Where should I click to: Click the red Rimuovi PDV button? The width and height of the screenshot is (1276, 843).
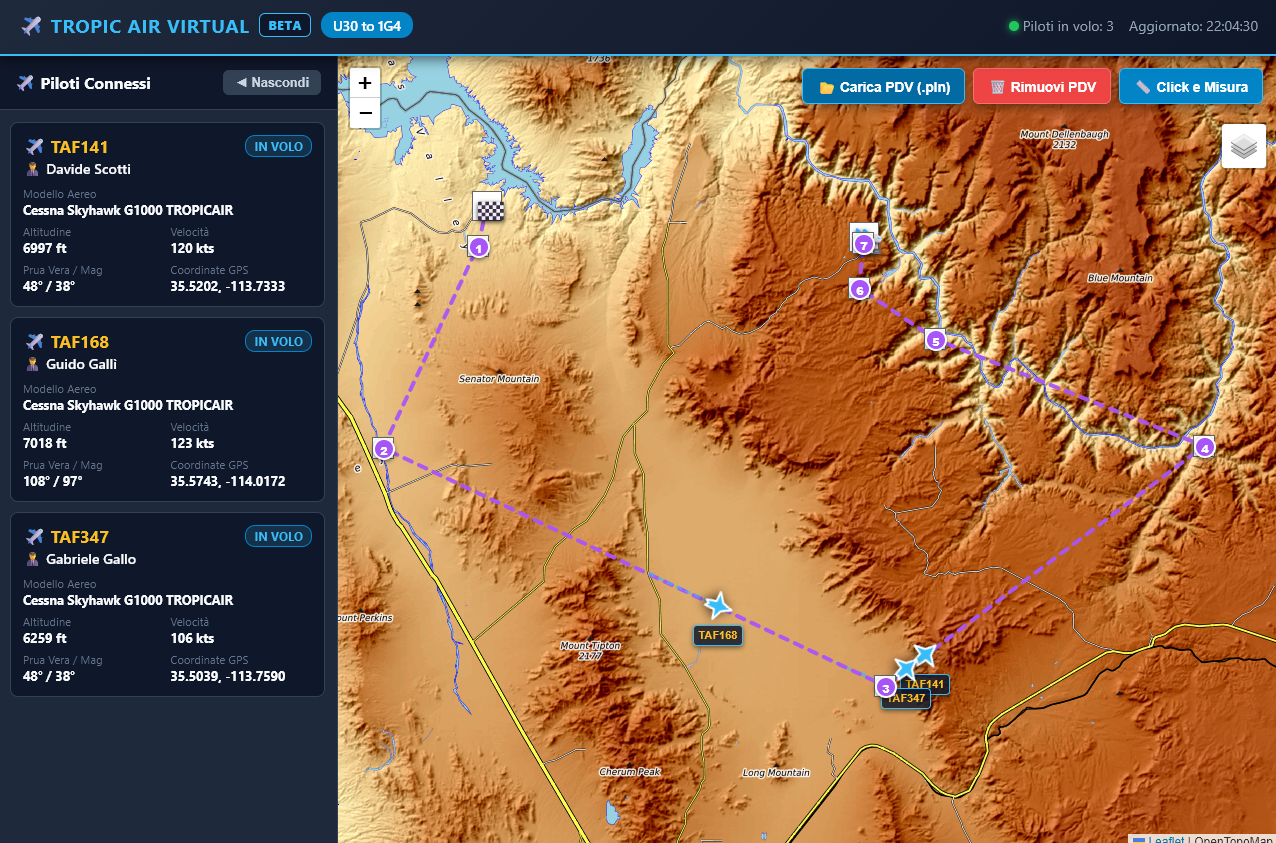[1042, 87]
